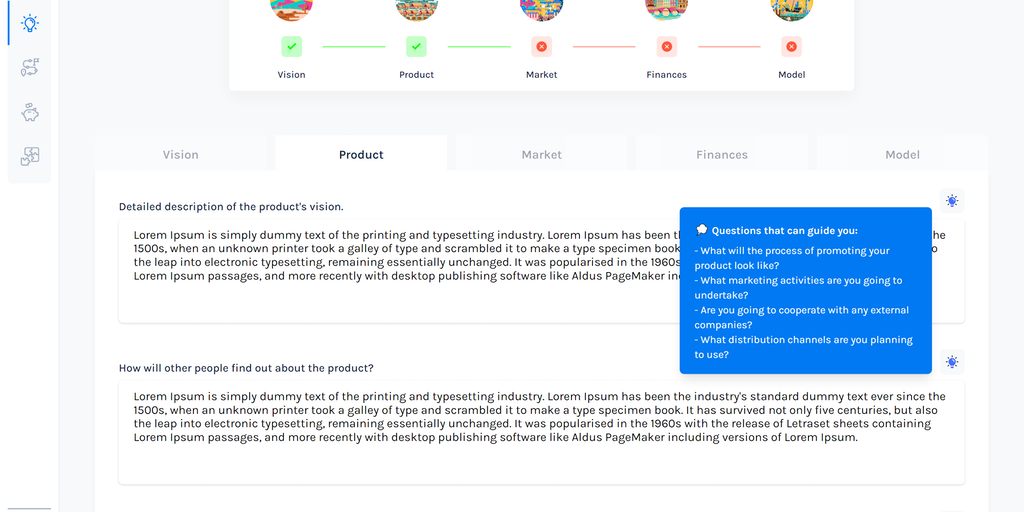Image resolution: width=1024 pixels, height=512 pixels.
Task: Switch to the Market tab
Action: pyautogui.click(x=541, y=155)
